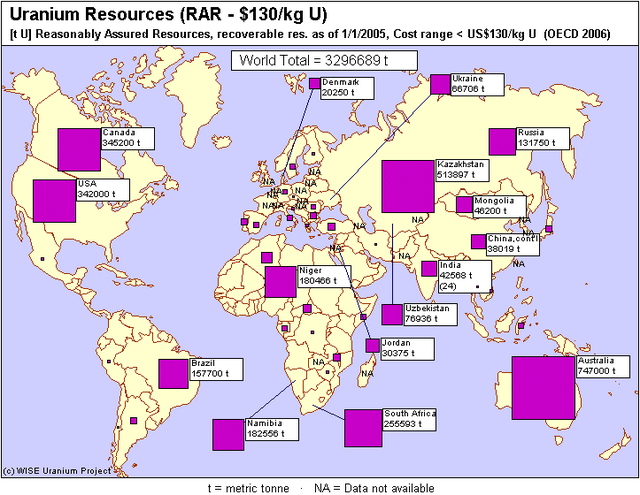Viewport: 640px width, 495px height.
Task: Click the purple square for Niger
Action: (281, 281)
